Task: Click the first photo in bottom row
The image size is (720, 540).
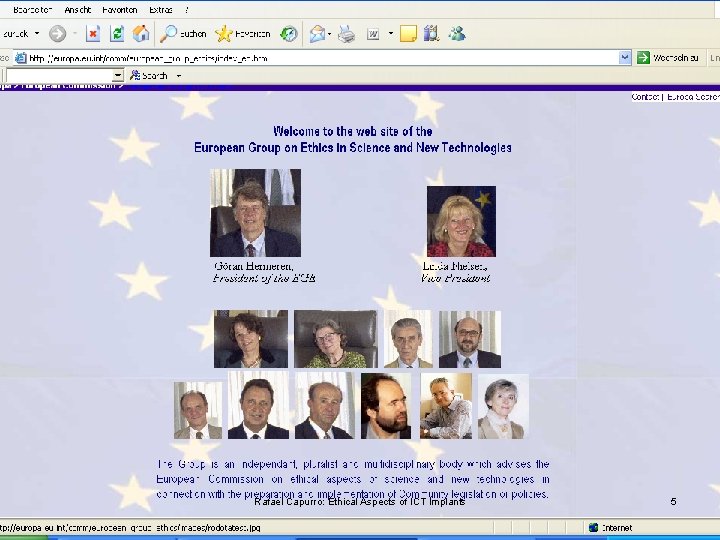Action: tap(198, 411)
